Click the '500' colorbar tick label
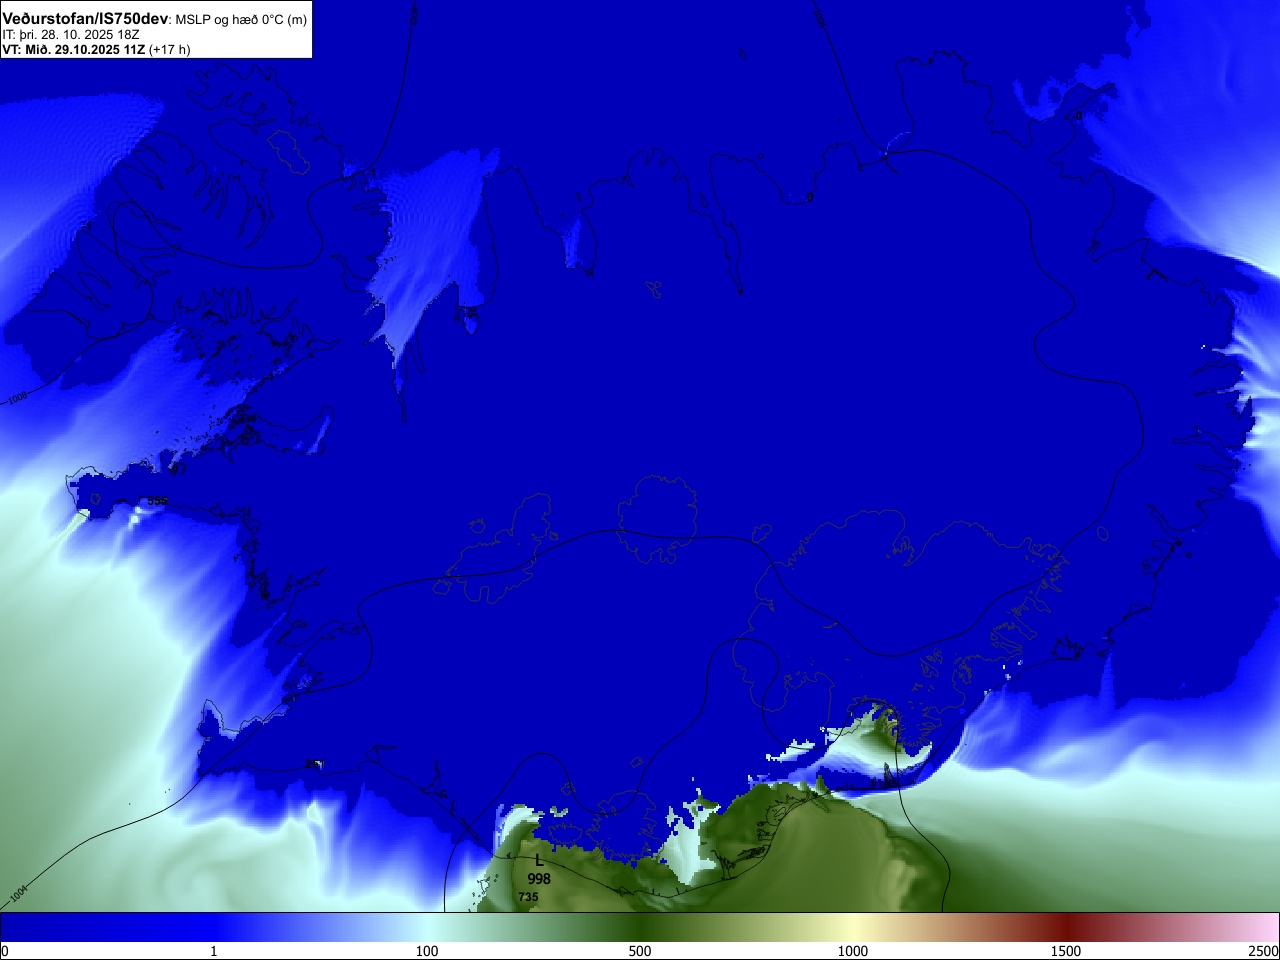Viewport: 1280px width, 960px height. tap(640, 951)
